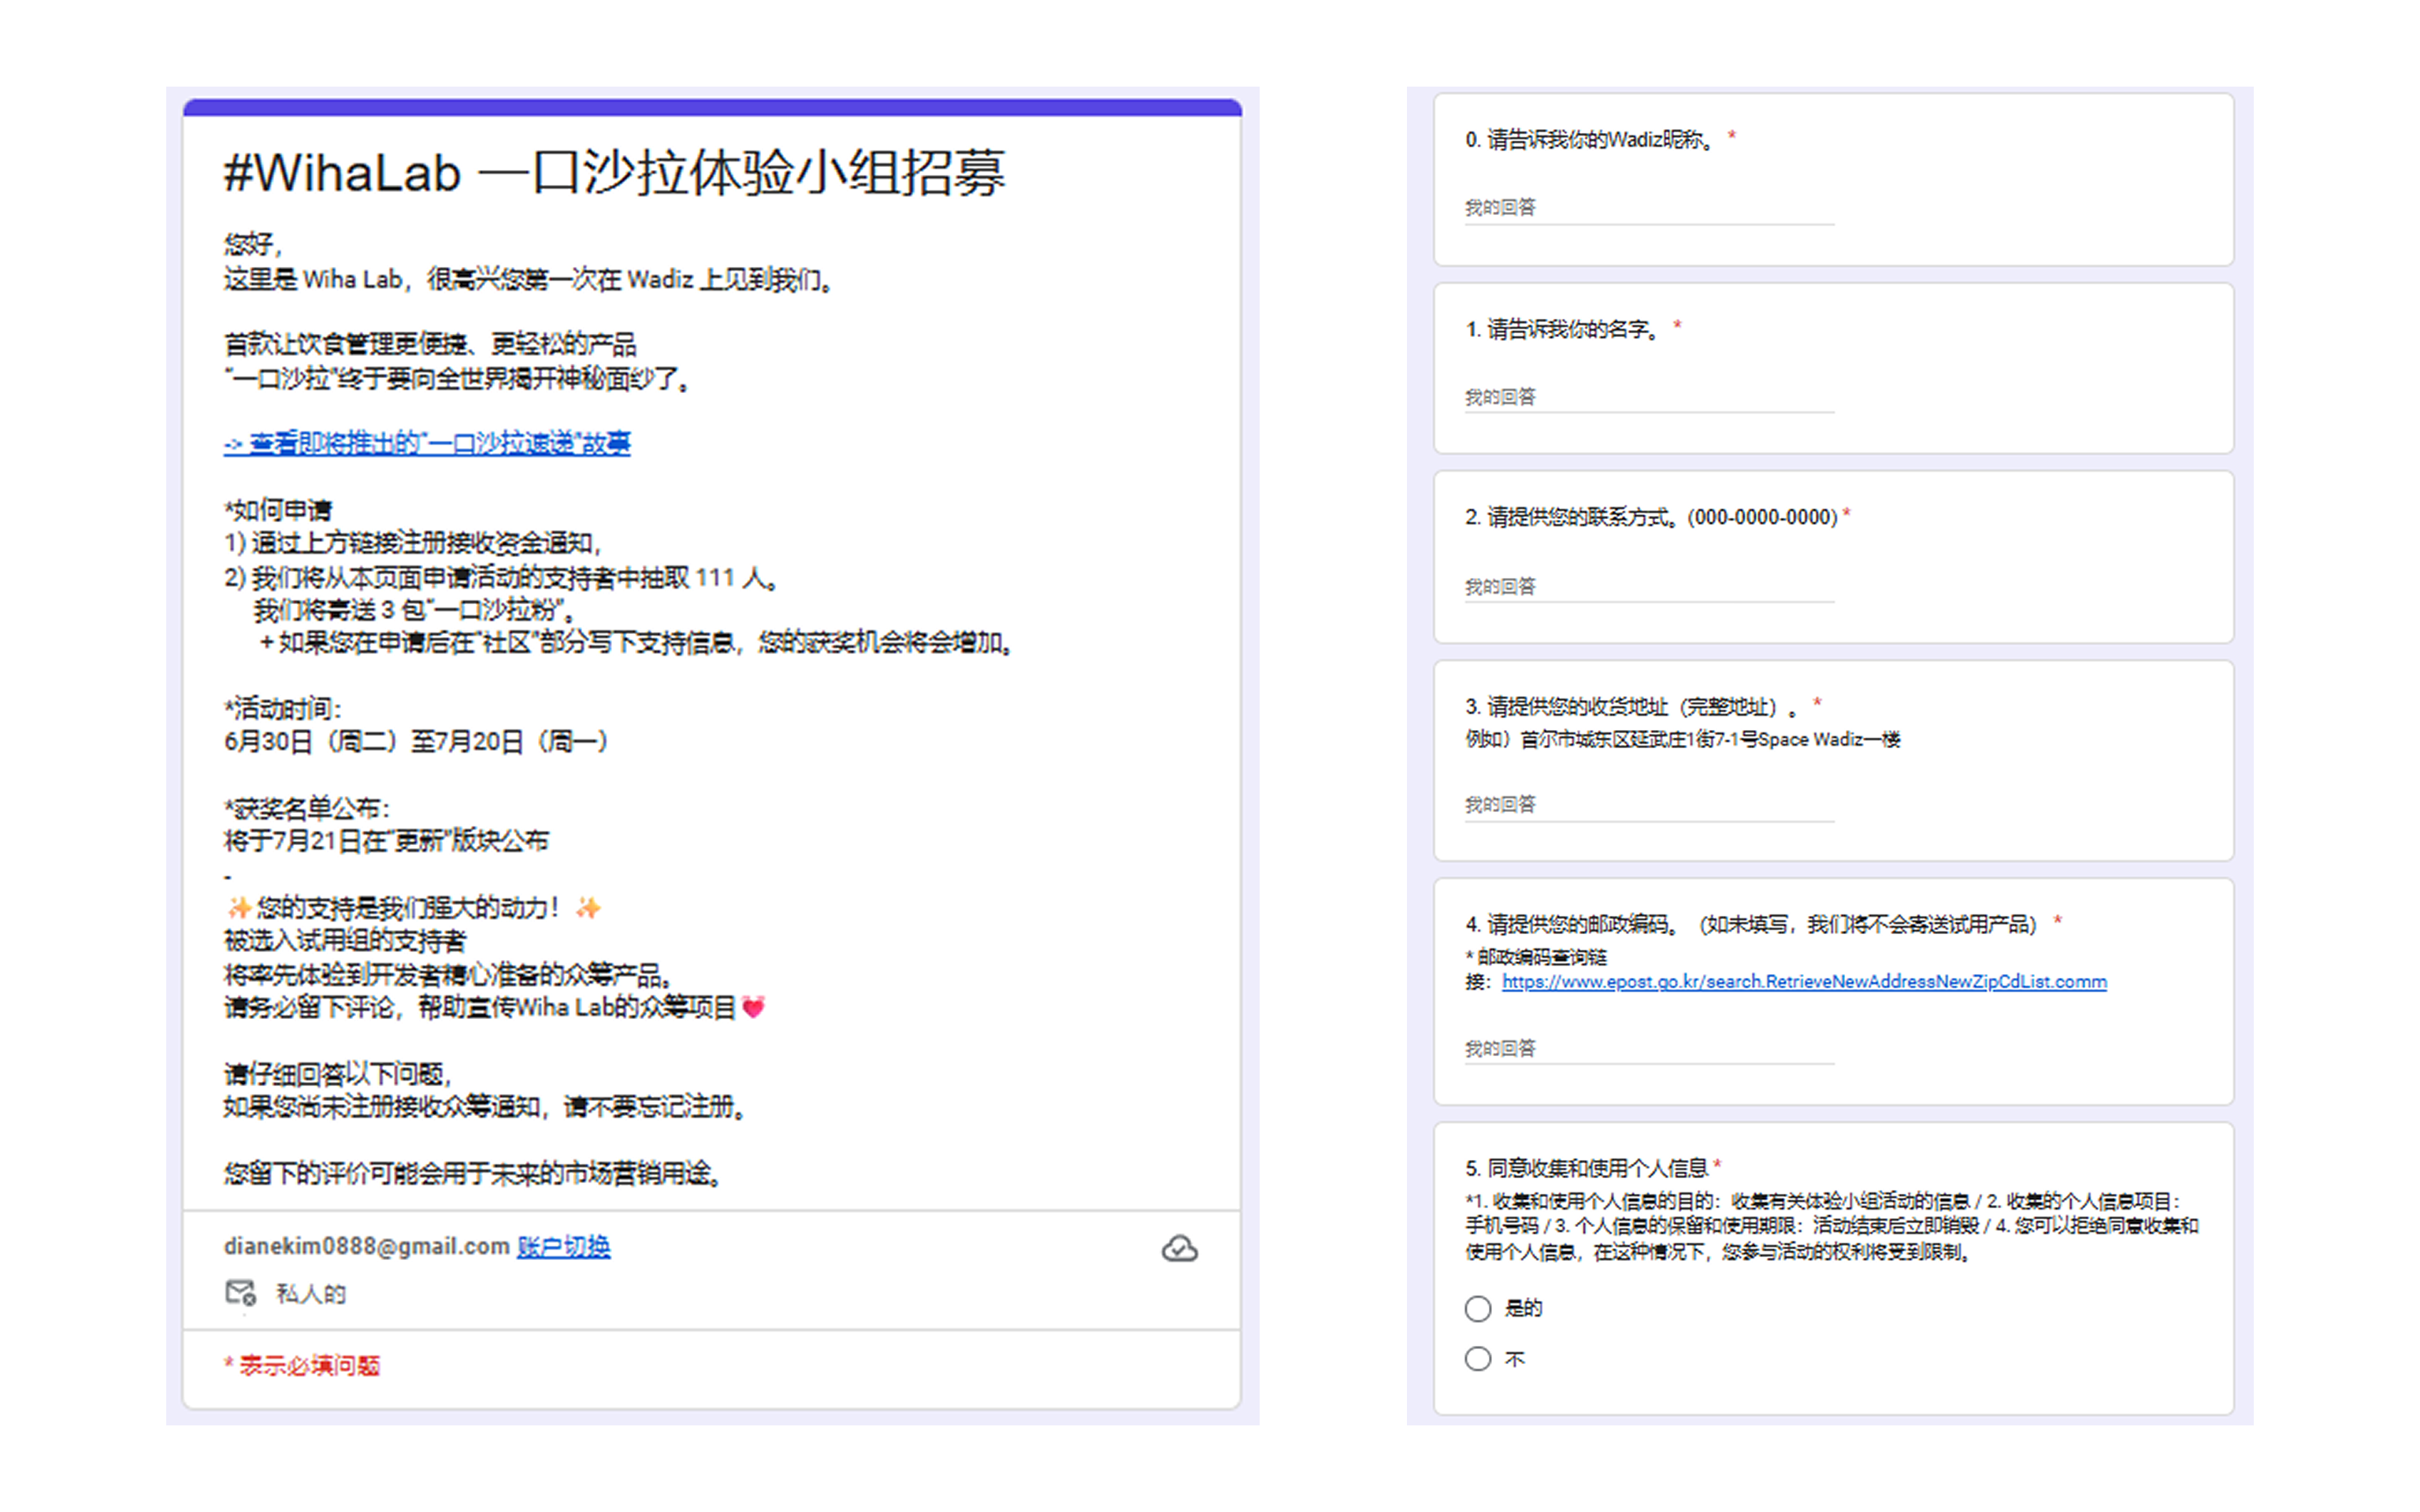The width and height of the screenshot is (2420, 1512).
Task: Select the 不 radio option
Action: point(1477,1358)
